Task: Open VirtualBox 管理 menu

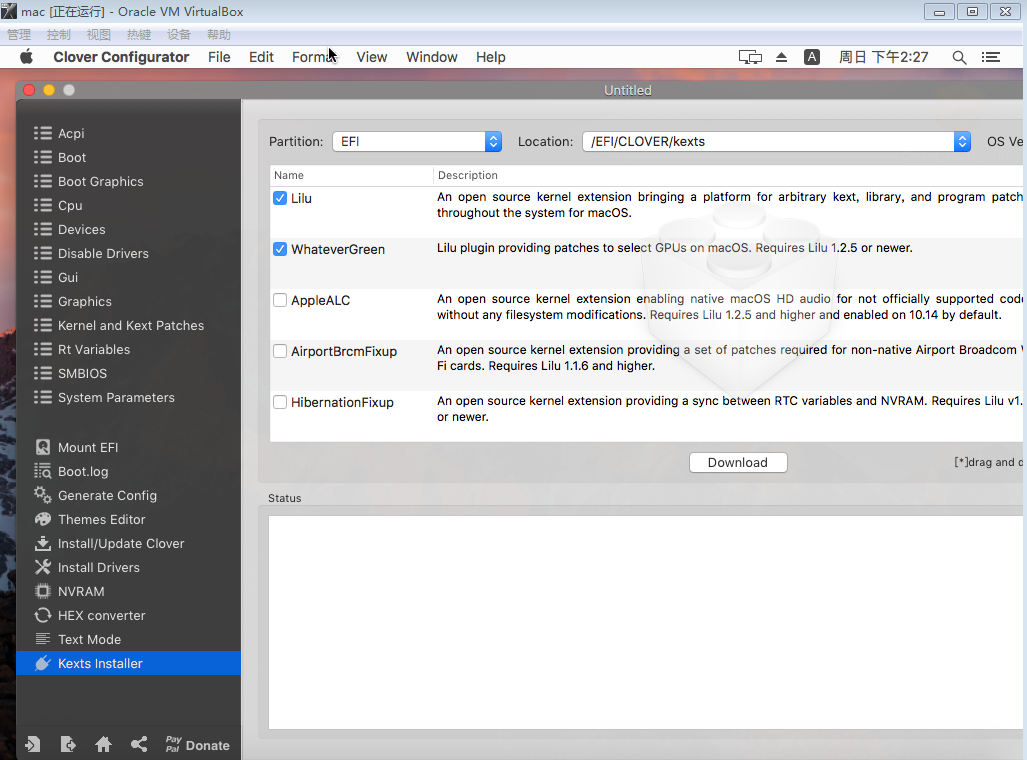Action: tap(19, 35)
